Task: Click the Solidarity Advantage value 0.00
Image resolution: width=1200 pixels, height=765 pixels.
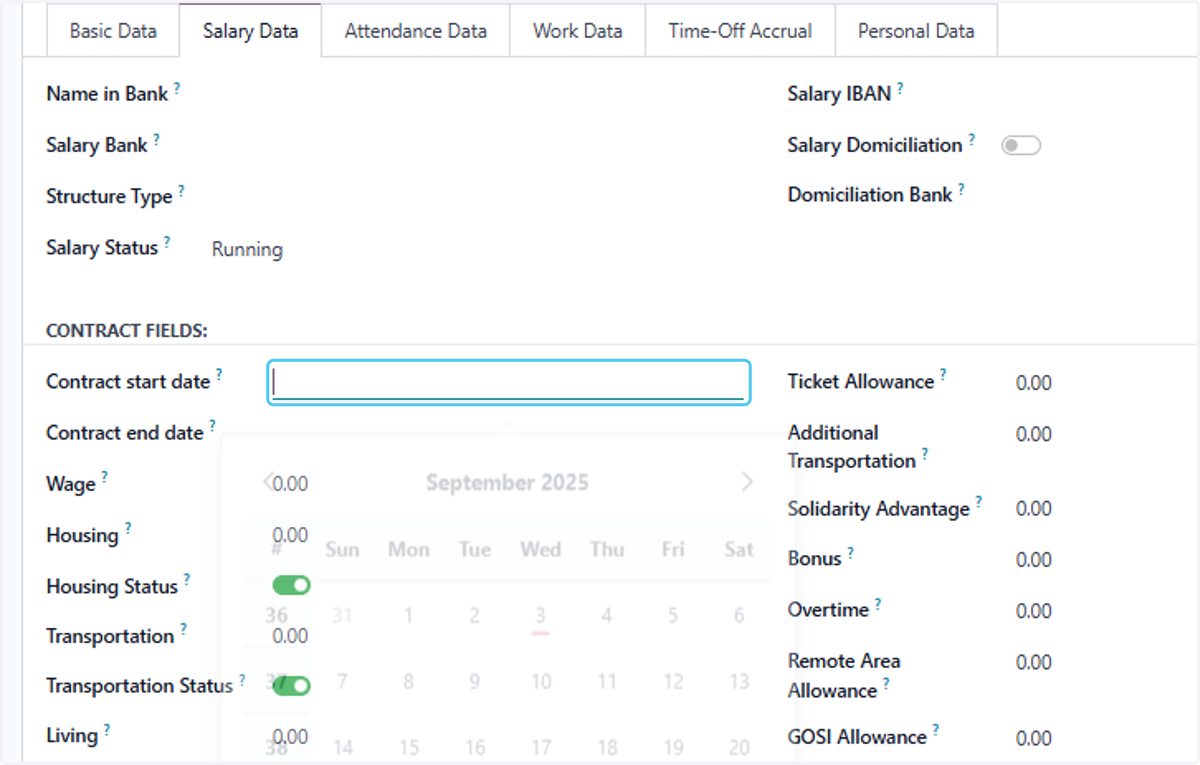Action: click(1033, 509)
